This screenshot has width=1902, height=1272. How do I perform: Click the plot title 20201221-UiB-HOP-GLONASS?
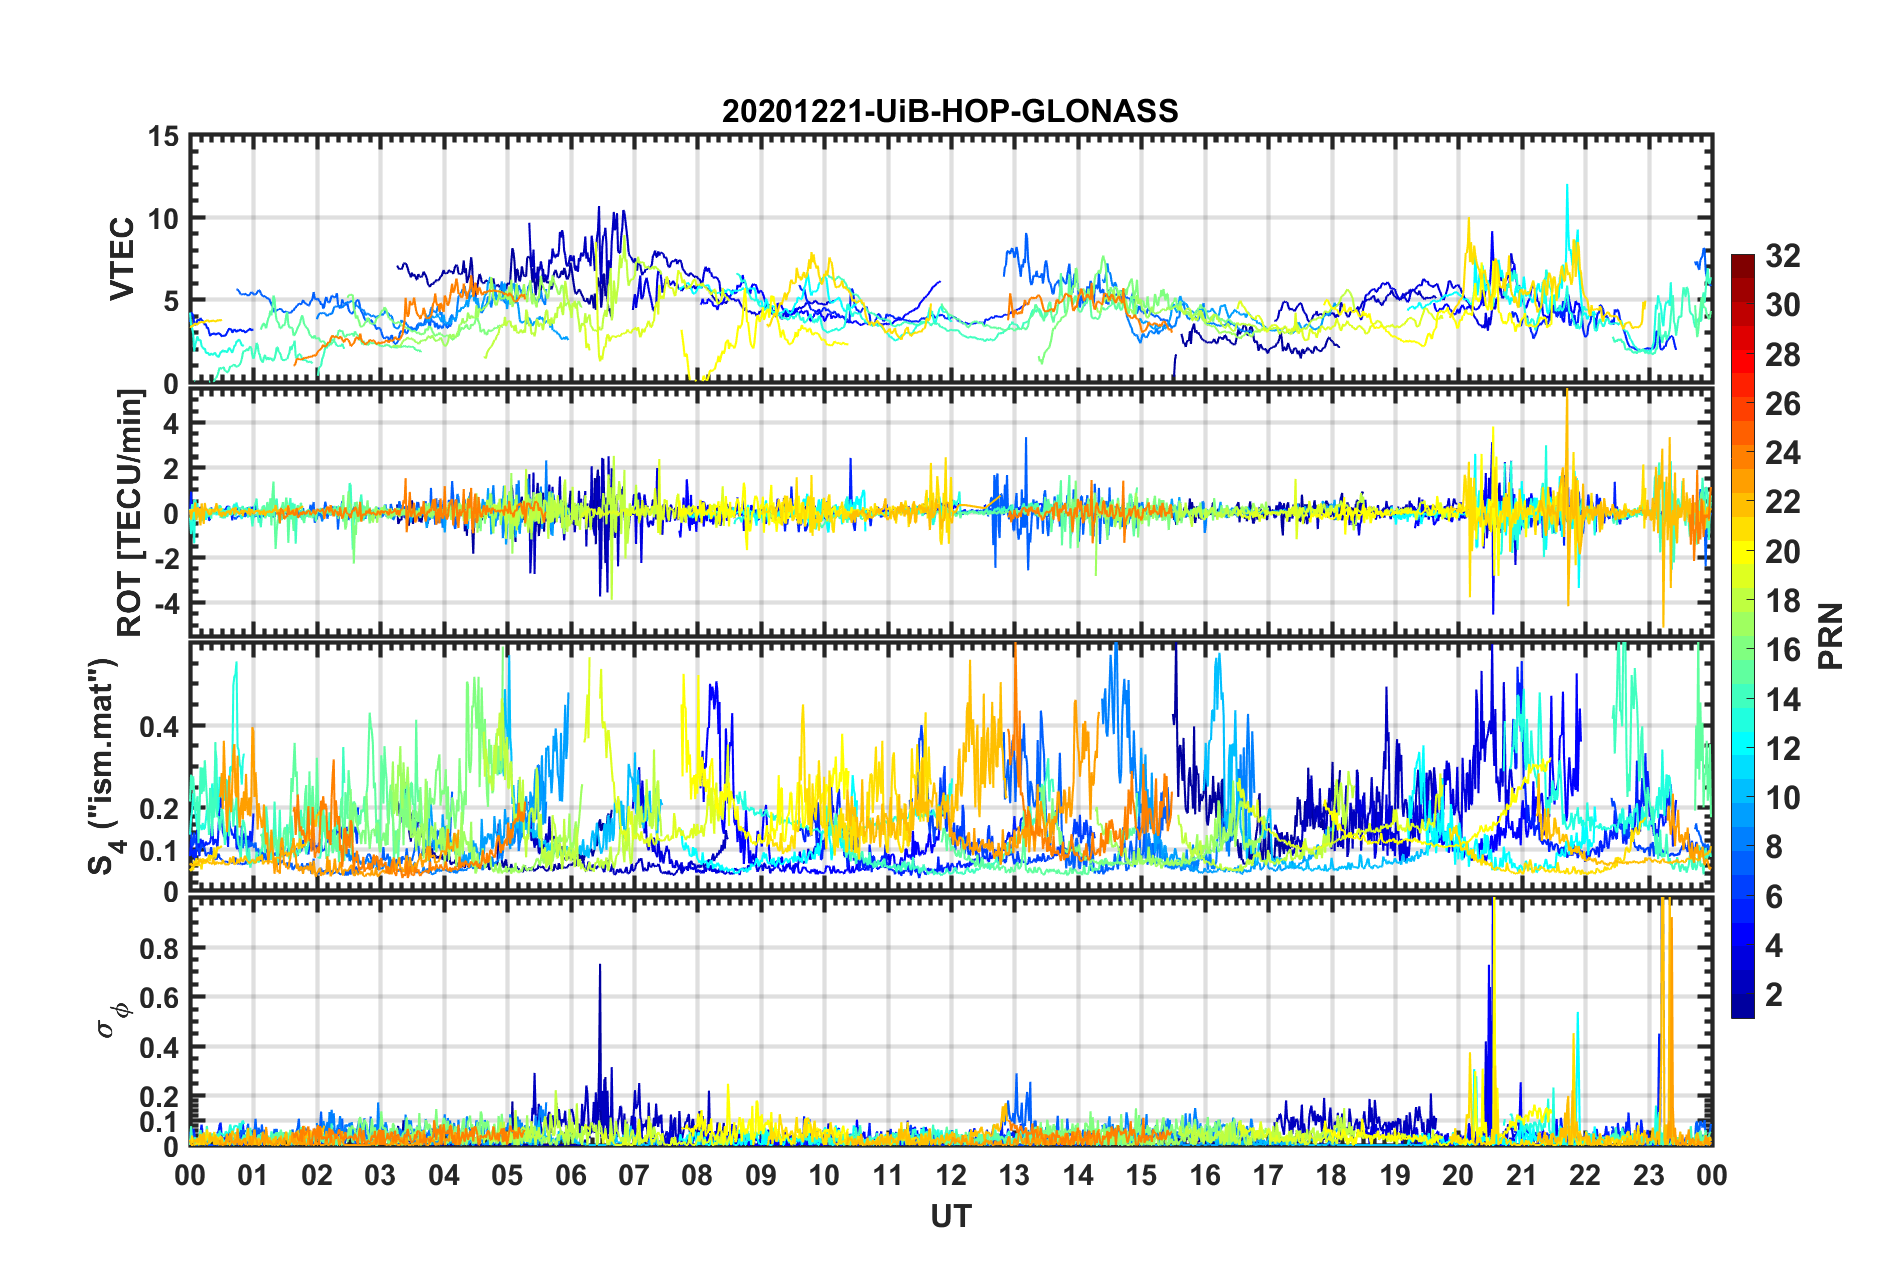(950, 110)
